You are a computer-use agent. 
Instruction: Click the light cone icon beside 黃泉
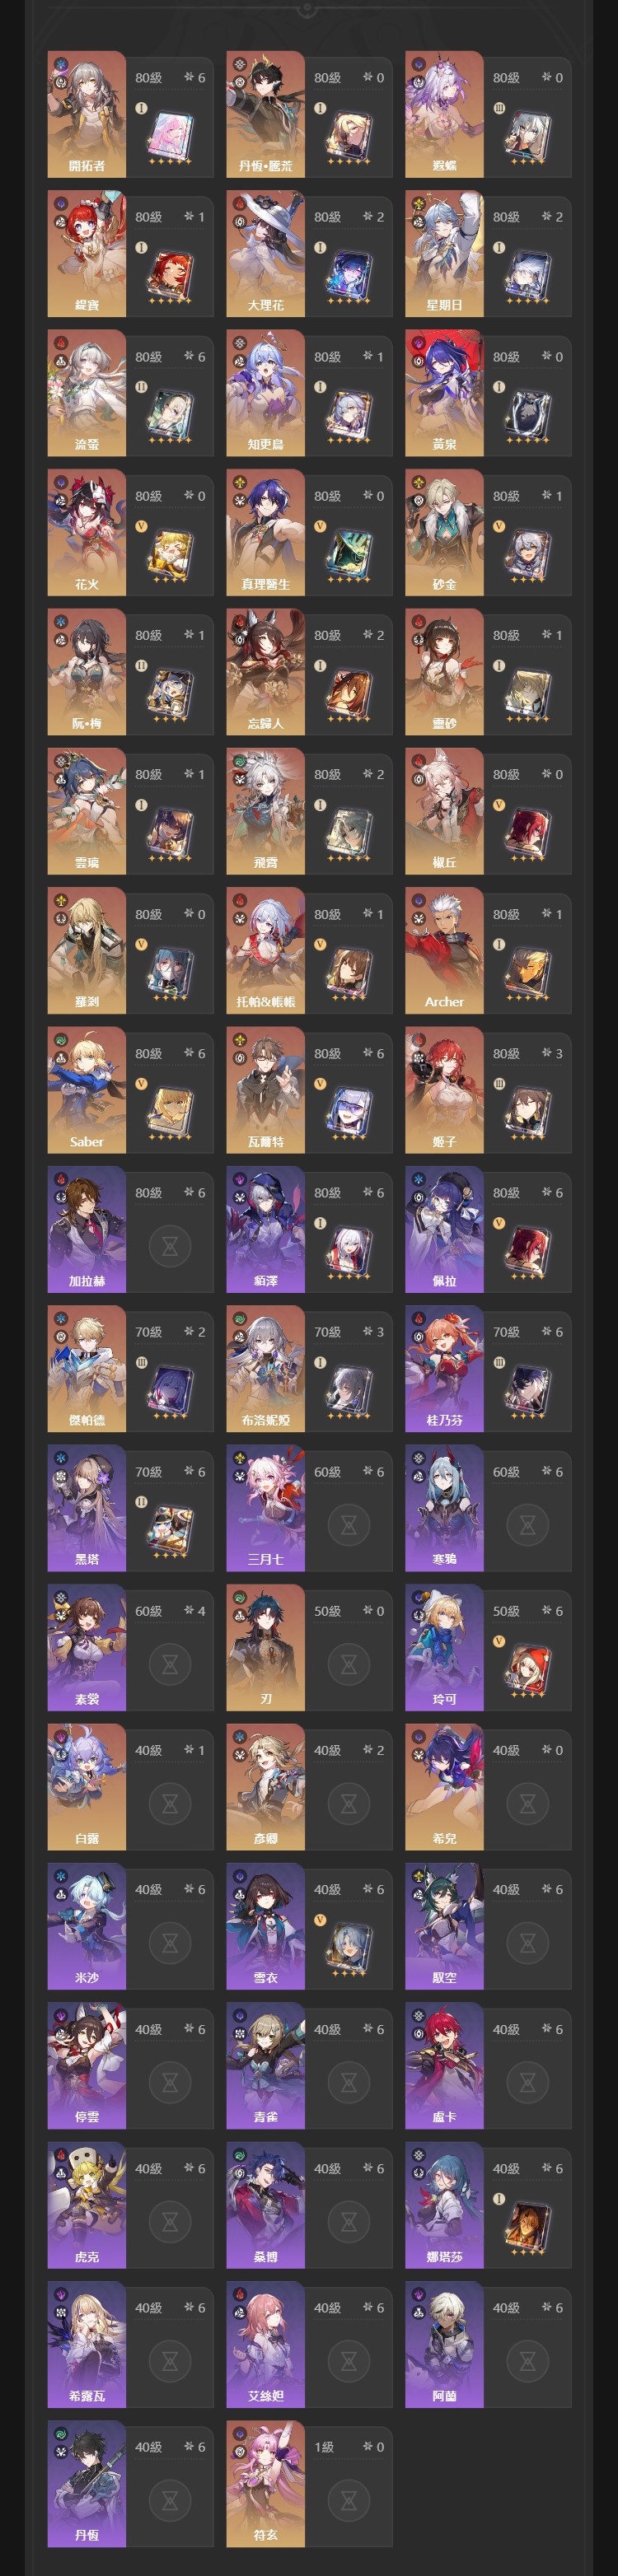coord(527,416)
